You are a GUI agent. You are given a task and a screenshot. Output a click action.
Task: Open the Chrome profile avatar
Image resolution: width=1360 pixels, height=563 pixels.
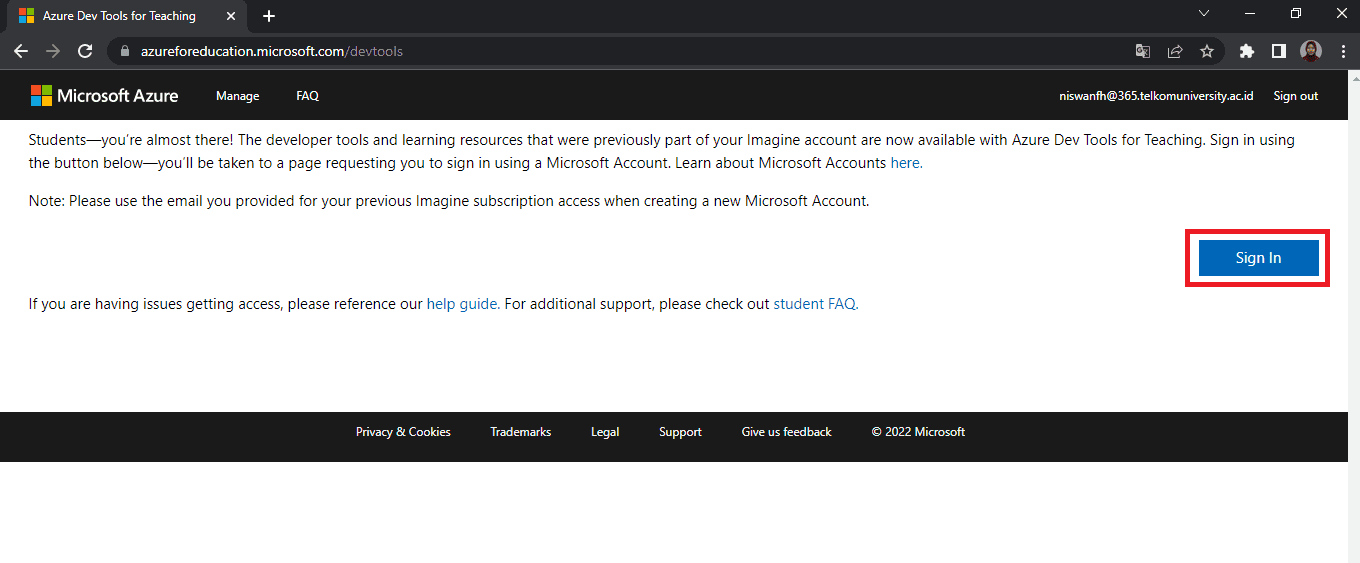[x=1311, y=51]
